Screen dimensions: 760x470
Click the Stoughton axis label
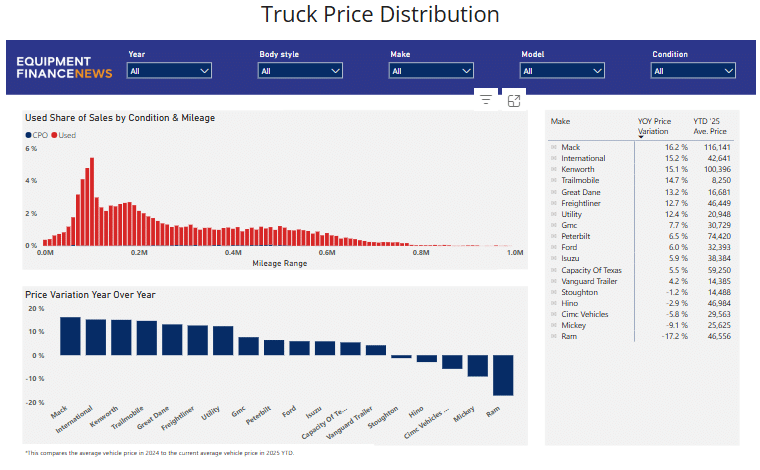point(382,417)
